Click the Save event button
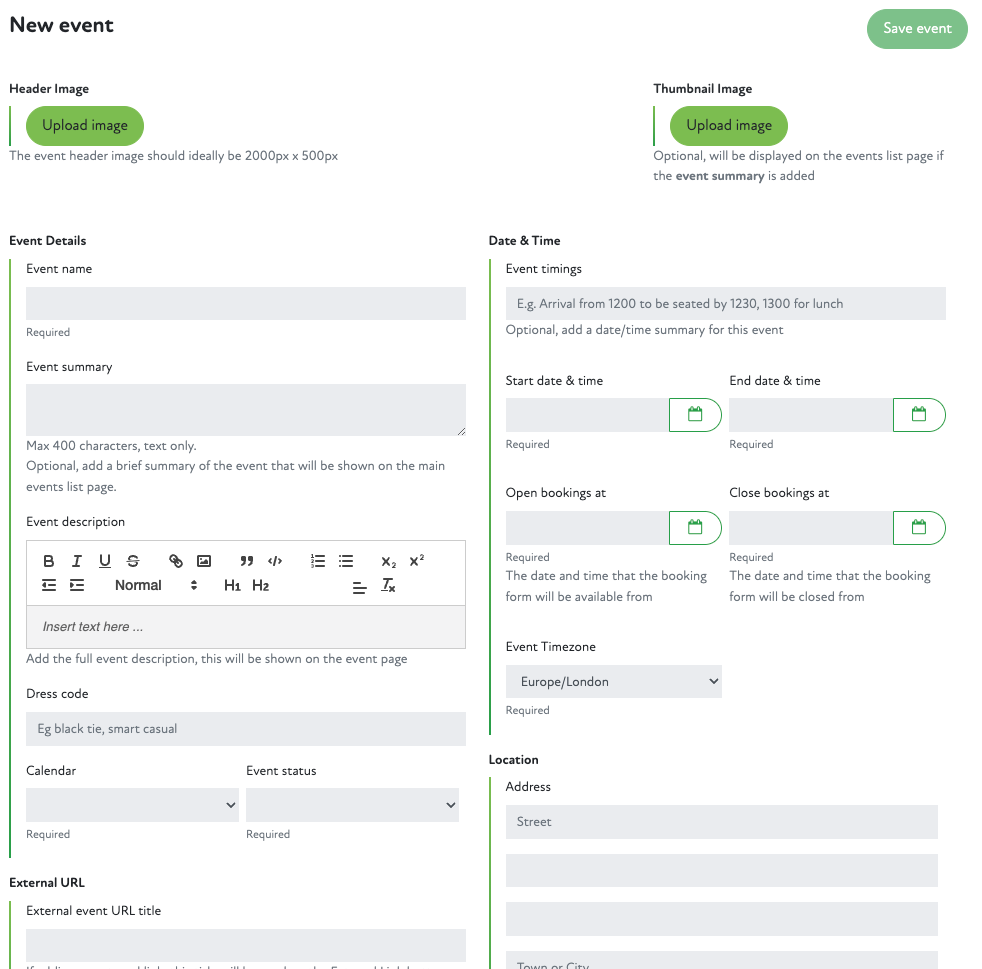This screenshot has width=982, height=969. (x=917, y=29)
